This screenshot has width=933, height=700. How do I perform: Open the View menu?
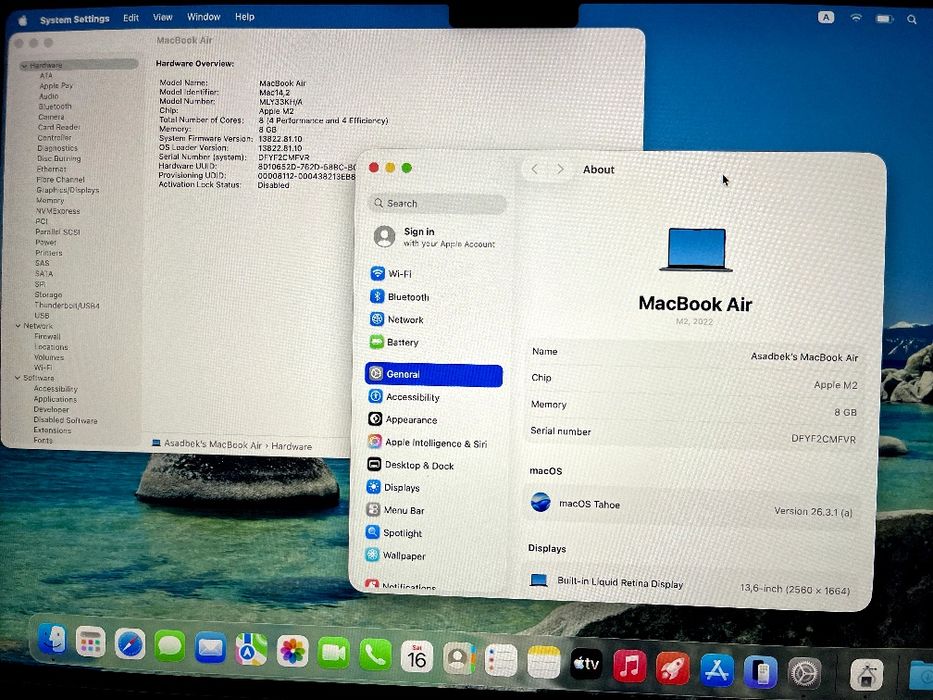coord(162,17)
